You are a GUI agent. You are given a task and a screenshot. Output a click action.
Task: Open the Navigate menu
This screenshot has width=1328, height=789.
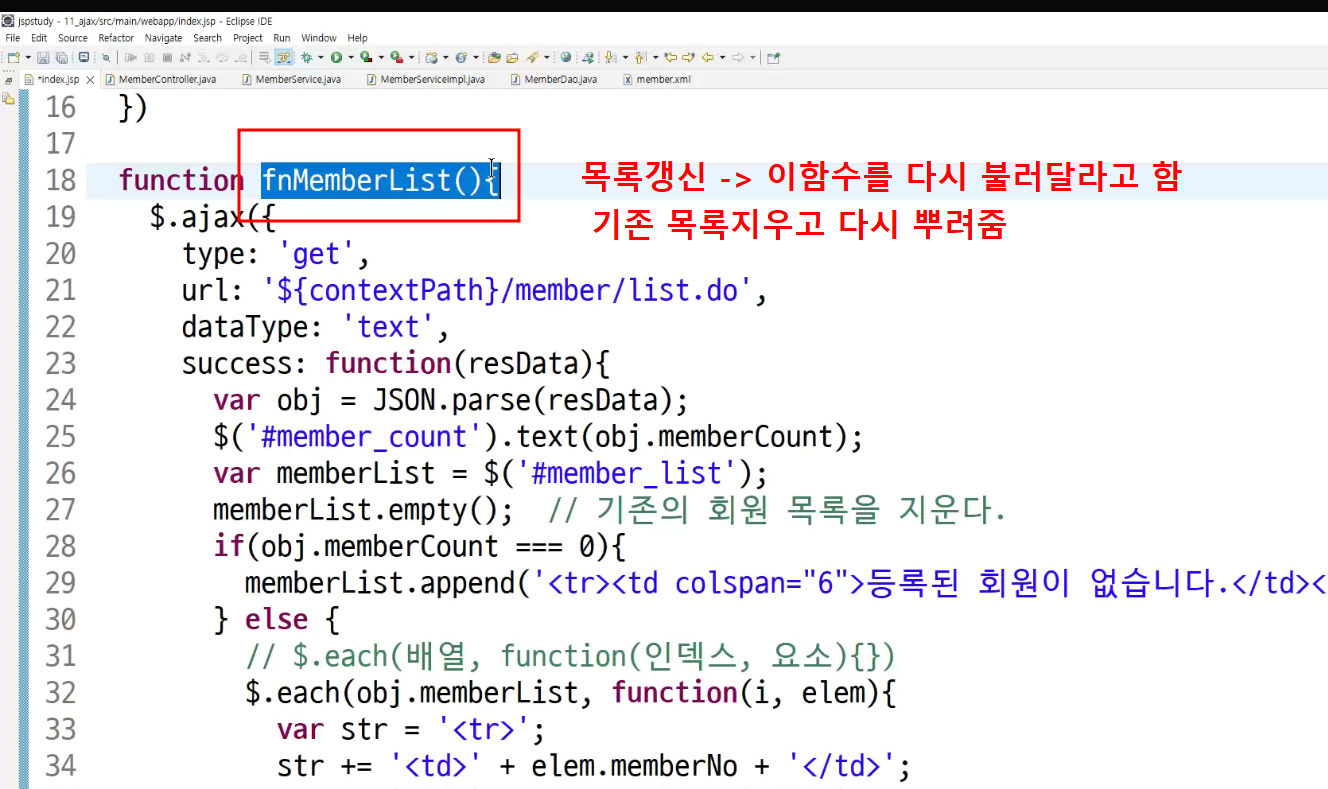(x=164, y=38)
